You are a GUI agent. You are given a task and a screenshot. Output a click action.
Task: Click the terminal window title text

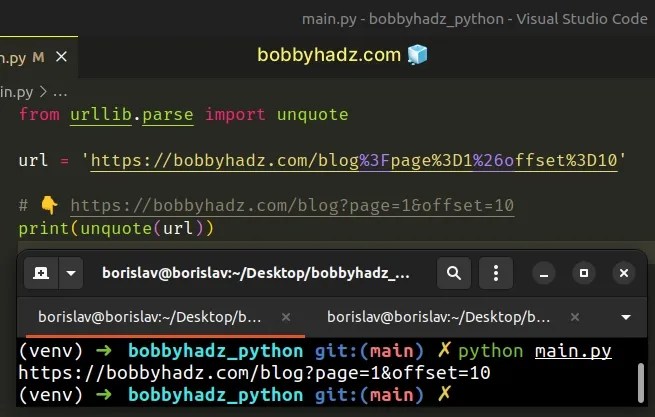coord(256,273)
